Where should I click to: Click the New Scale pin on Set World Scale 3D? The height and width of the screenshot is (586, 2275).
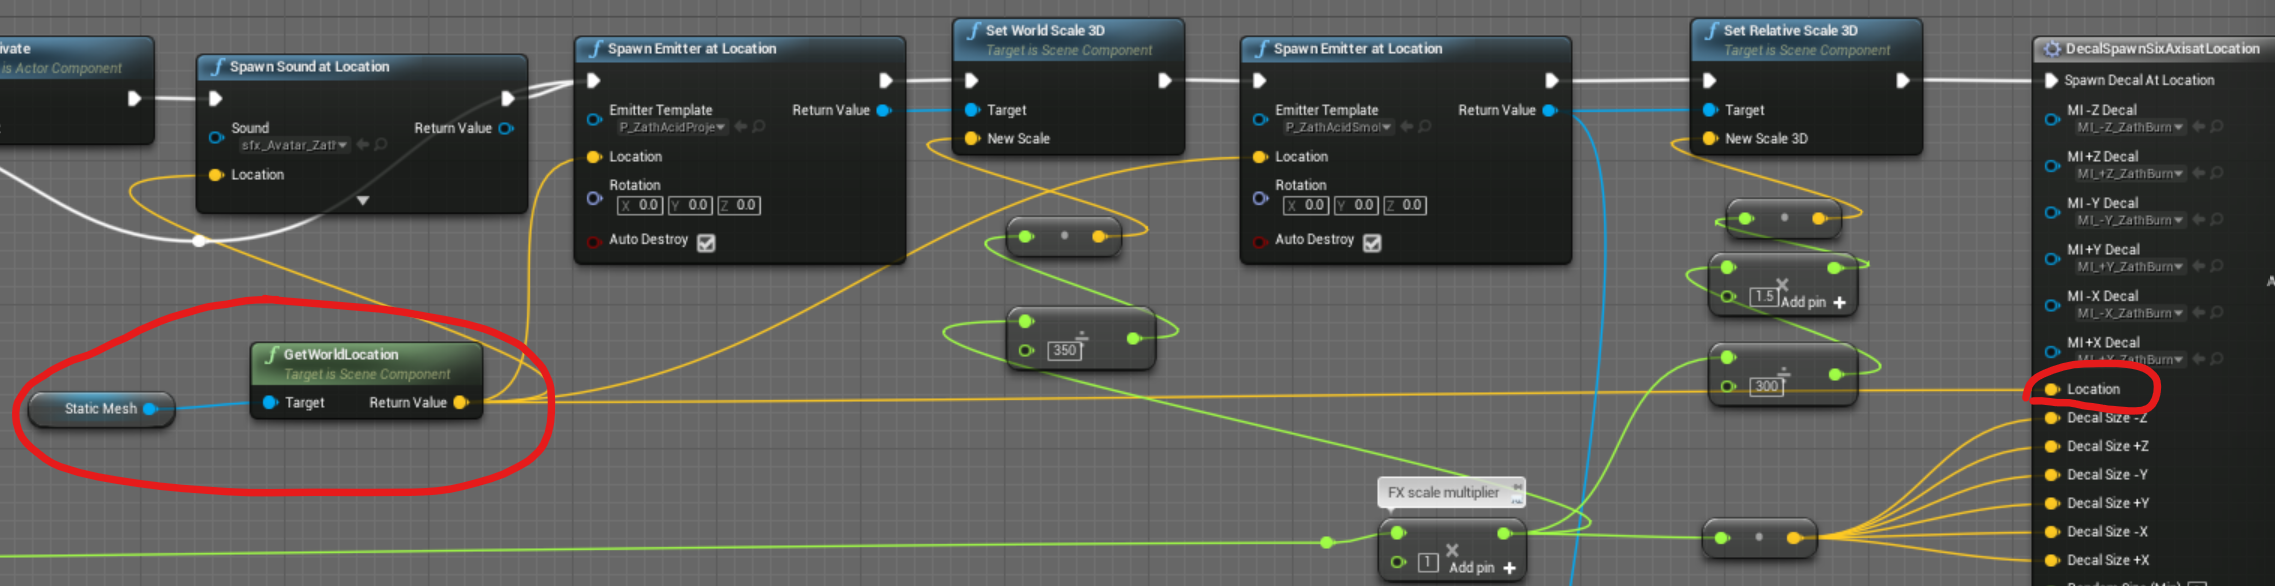[971, 138]
